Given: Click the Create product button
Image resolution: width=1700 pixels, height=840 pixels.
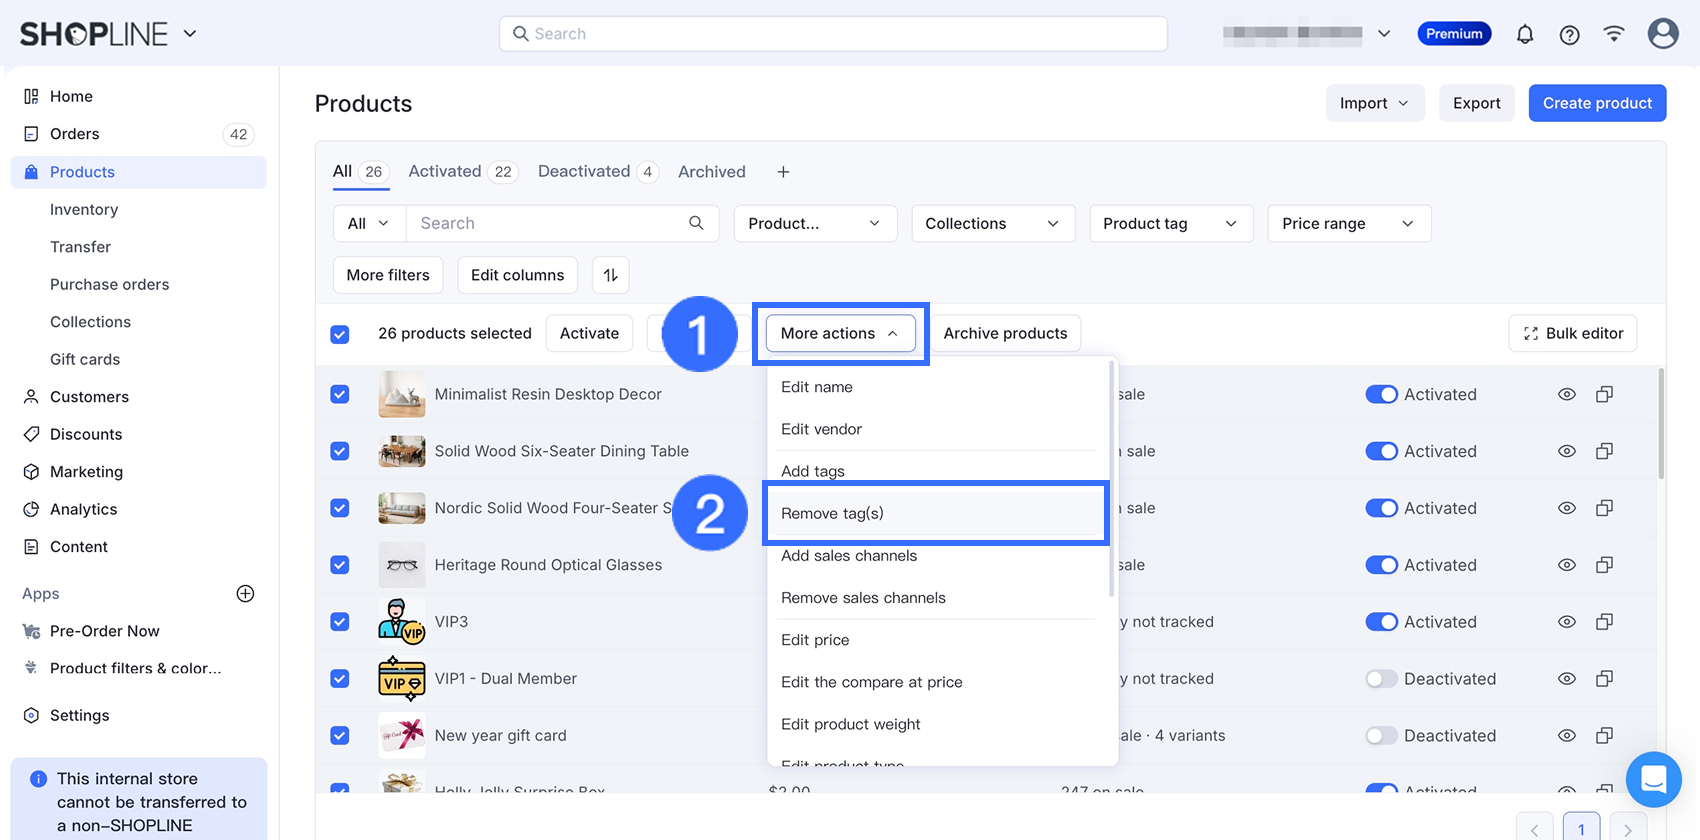Looking at the screenshot, I should click(1596, 103).
